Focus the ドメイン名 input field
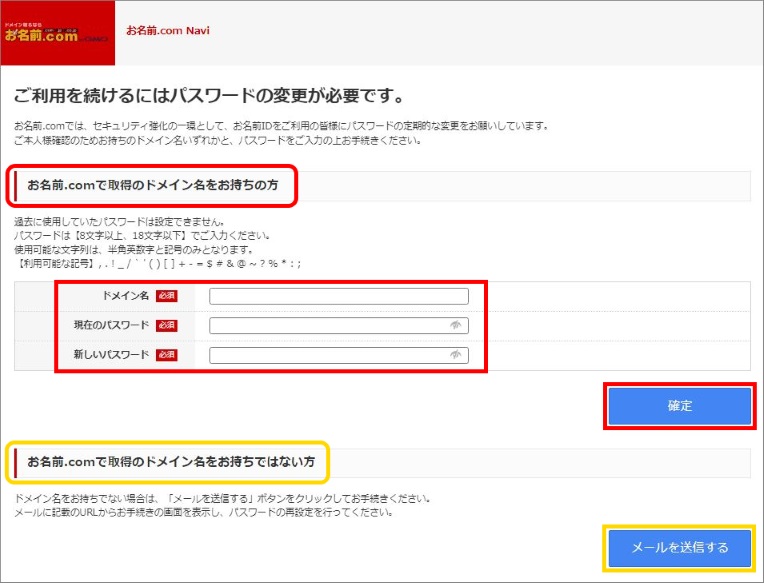The image size is (764, 583). pos(339,296)
